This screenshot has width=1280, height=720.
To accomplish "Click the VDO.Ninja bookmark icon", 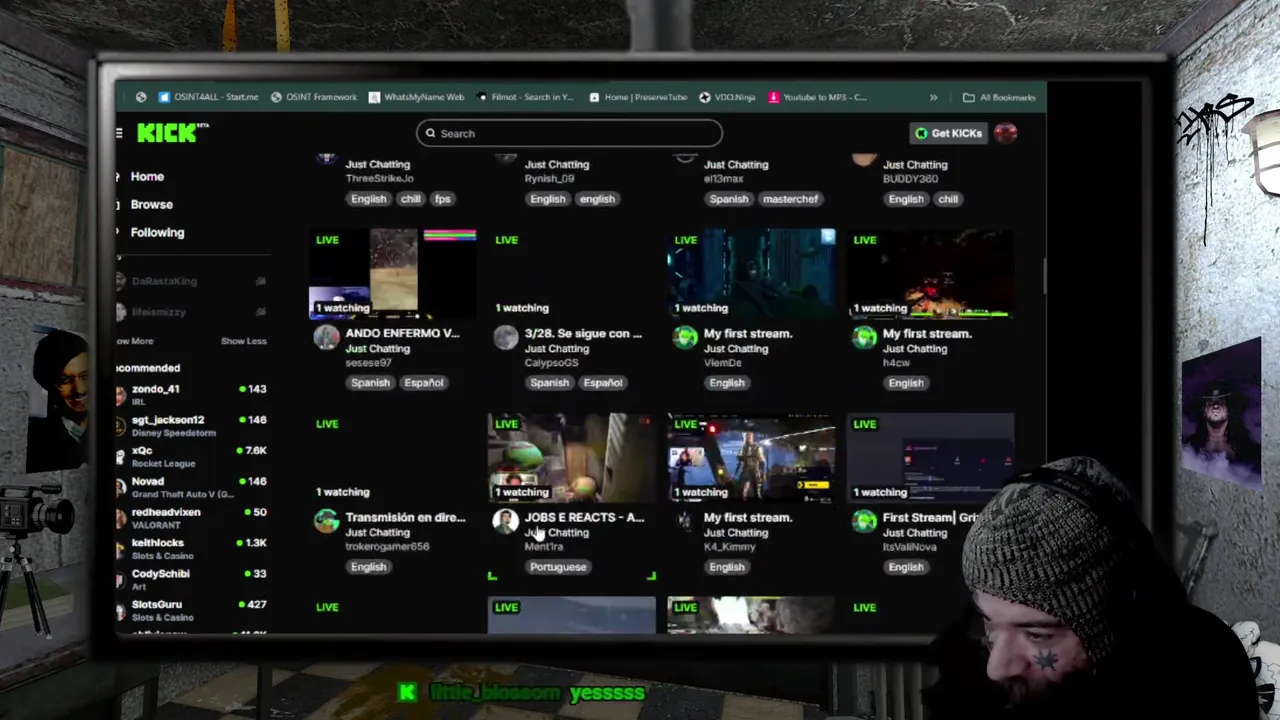I will (705, 97).
